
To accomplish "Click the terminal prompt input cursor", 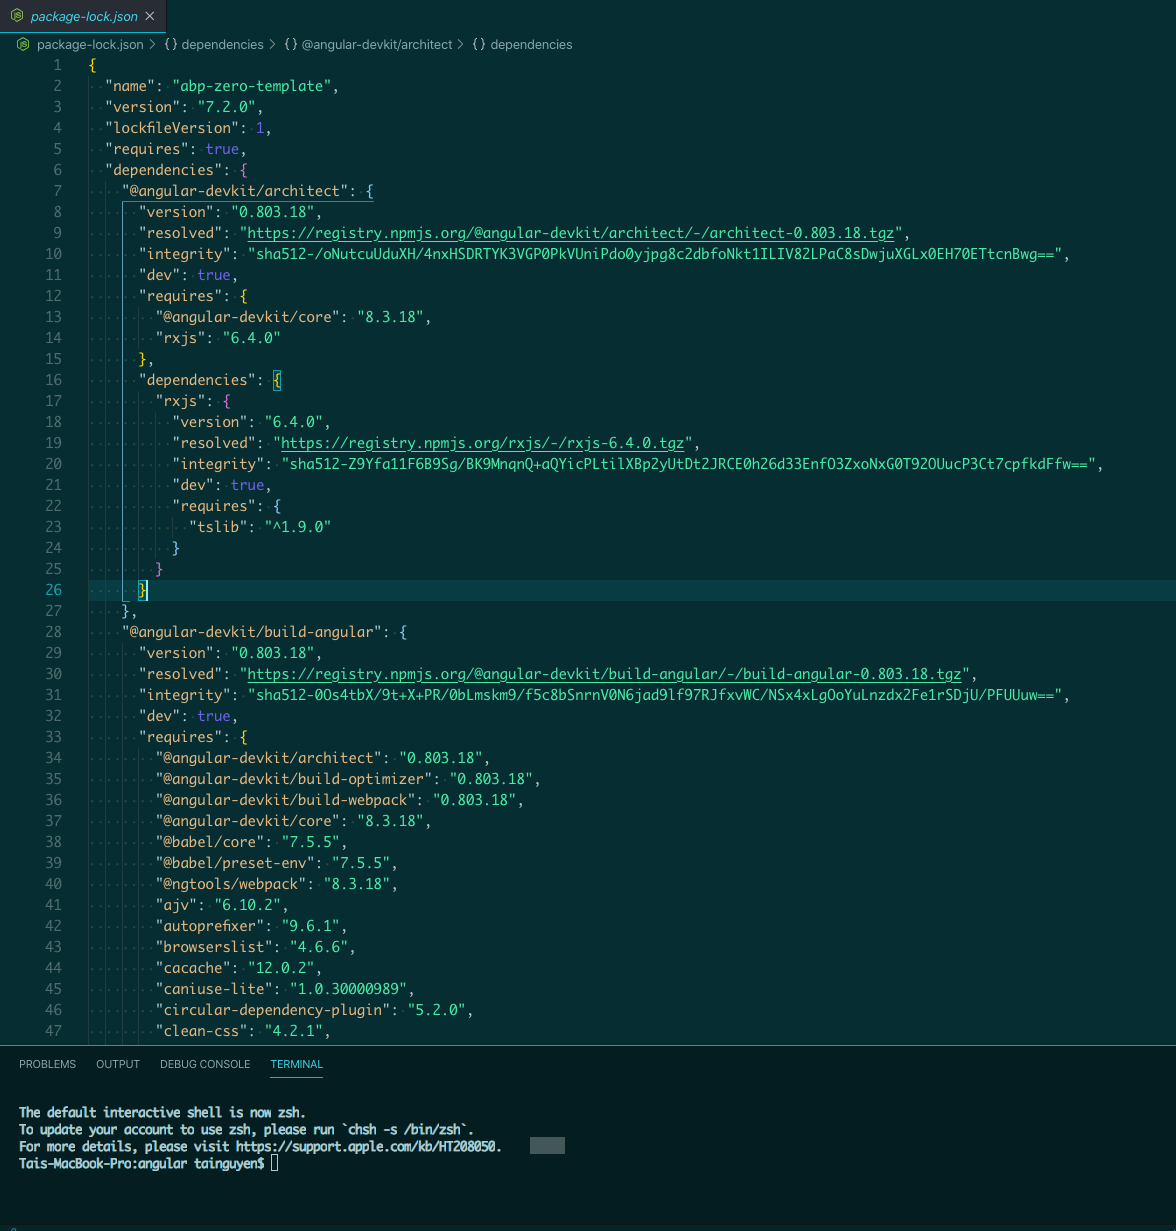I will pos(274,1163).
